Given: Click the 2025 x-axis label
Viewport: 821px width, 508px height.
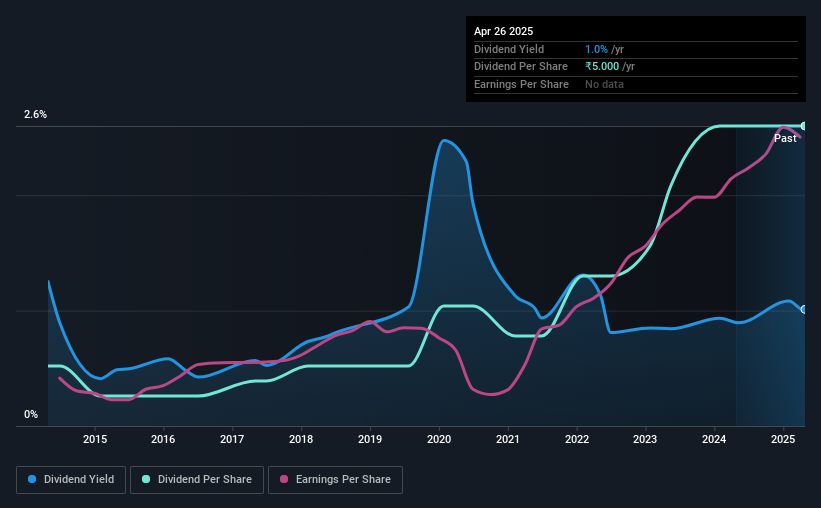Looking at the screenshot, I should (783, 439).
